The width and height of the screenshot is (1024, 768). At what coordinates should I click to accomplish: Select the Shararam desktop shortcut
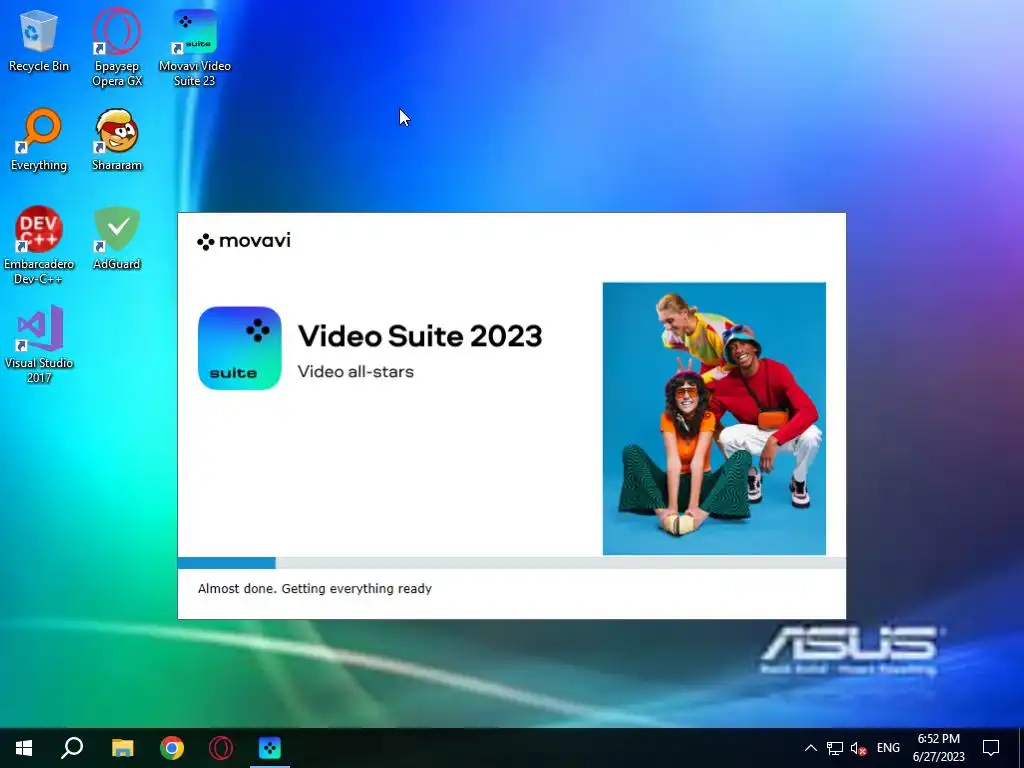click(x=117, y=140)
